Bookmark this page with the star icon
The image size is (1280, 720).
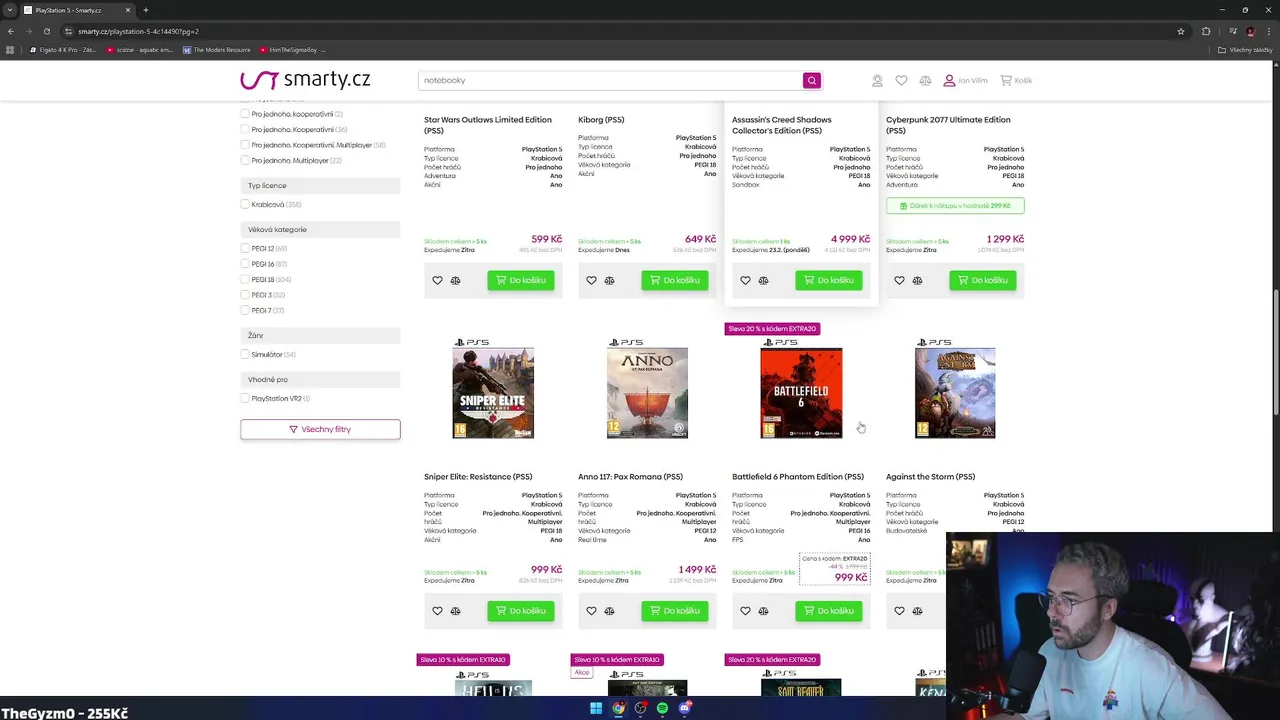click(1181, 31)
